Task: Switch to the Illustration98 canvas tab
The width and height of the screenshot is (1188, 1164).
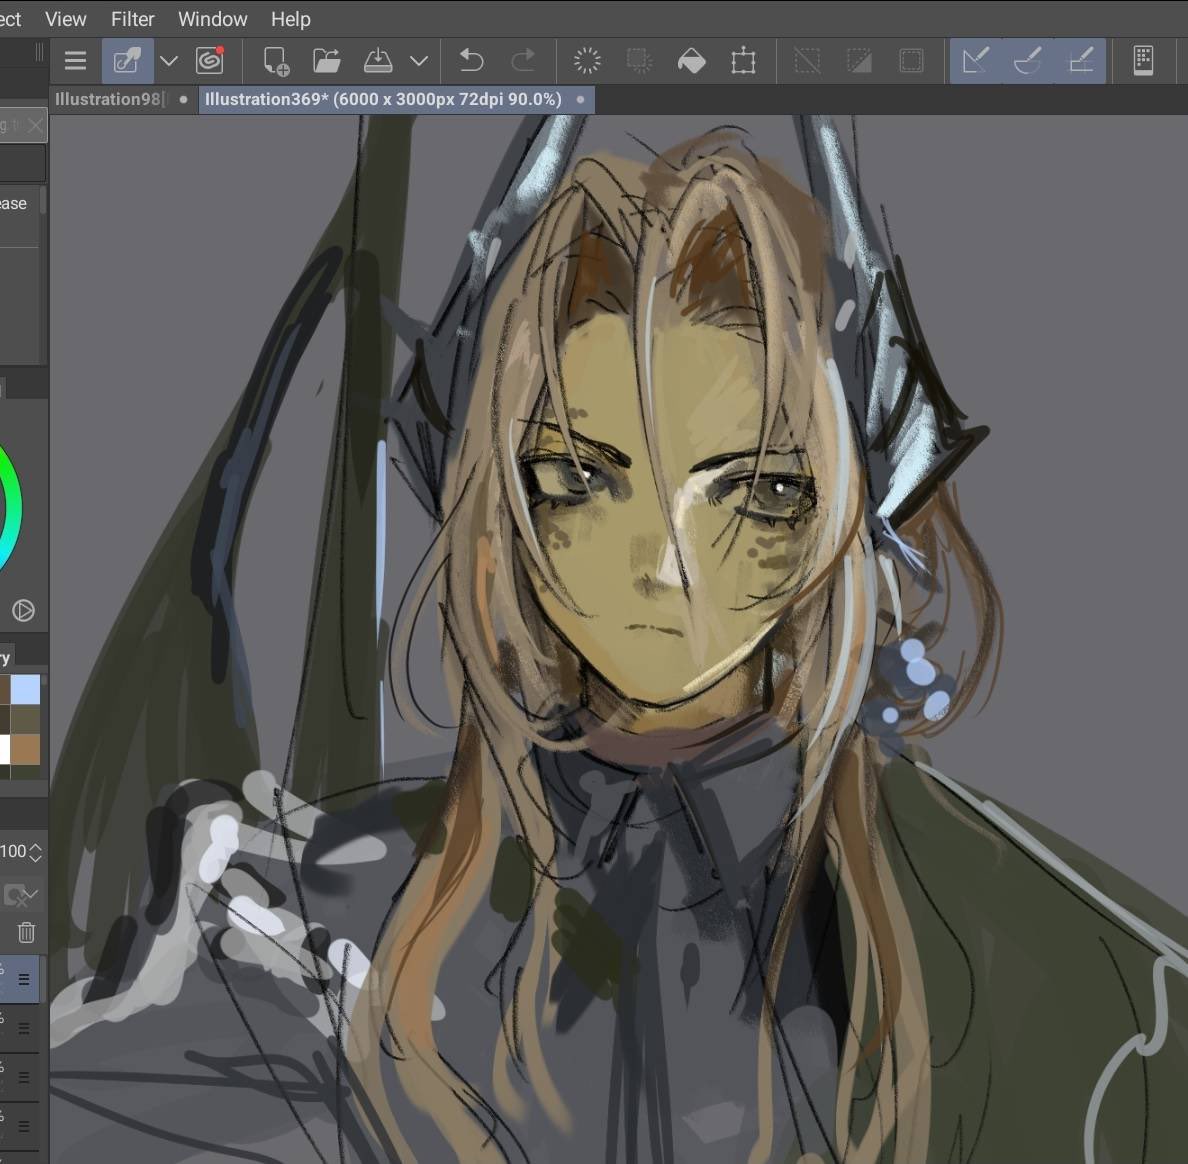Action: click(x=108, y=99)
